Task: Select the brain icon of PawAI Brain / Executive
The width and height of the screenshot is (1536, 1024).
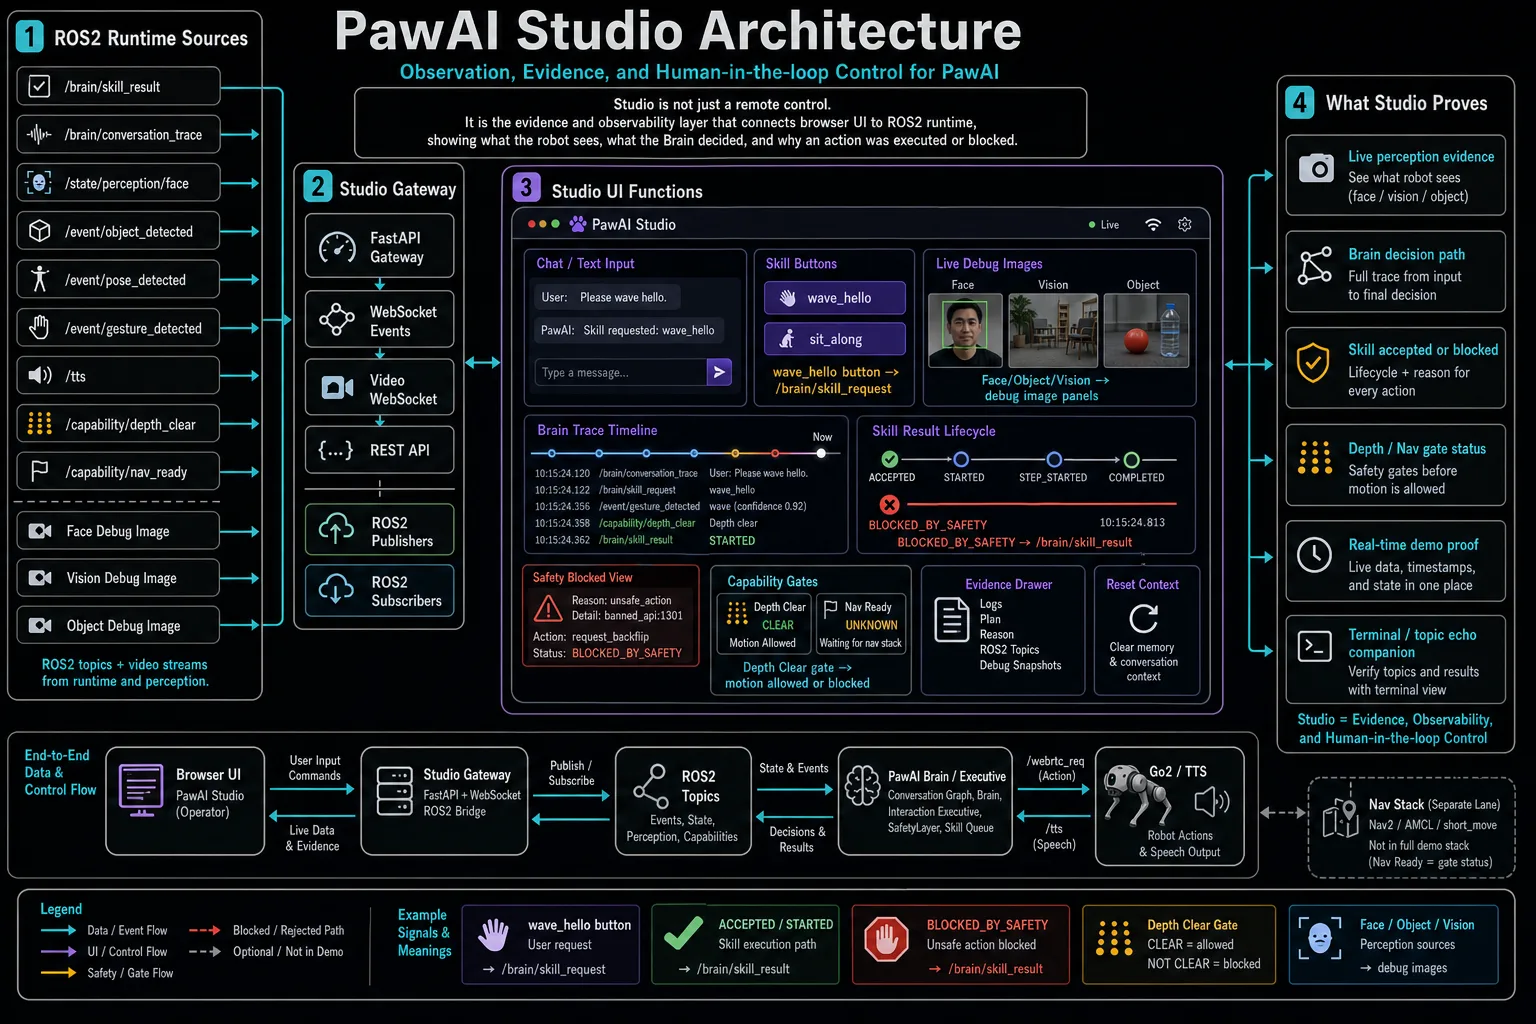Action: tap(863, 786)
